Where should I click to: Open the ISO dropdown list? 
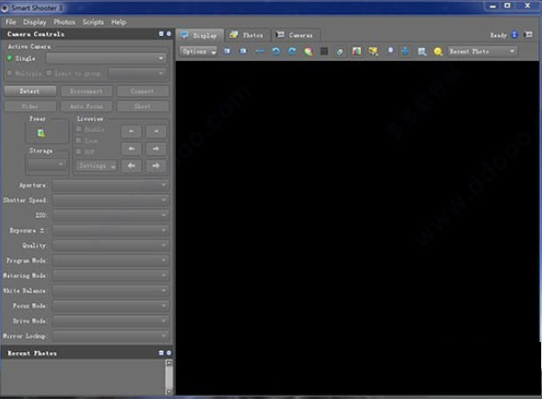coord(111,215)
